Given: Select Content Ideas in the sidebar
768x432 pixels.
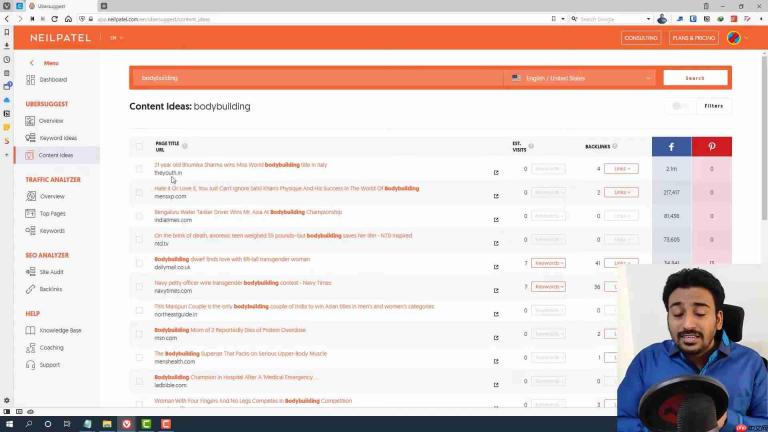Looking at the screenshot, I should pos(49,155).
